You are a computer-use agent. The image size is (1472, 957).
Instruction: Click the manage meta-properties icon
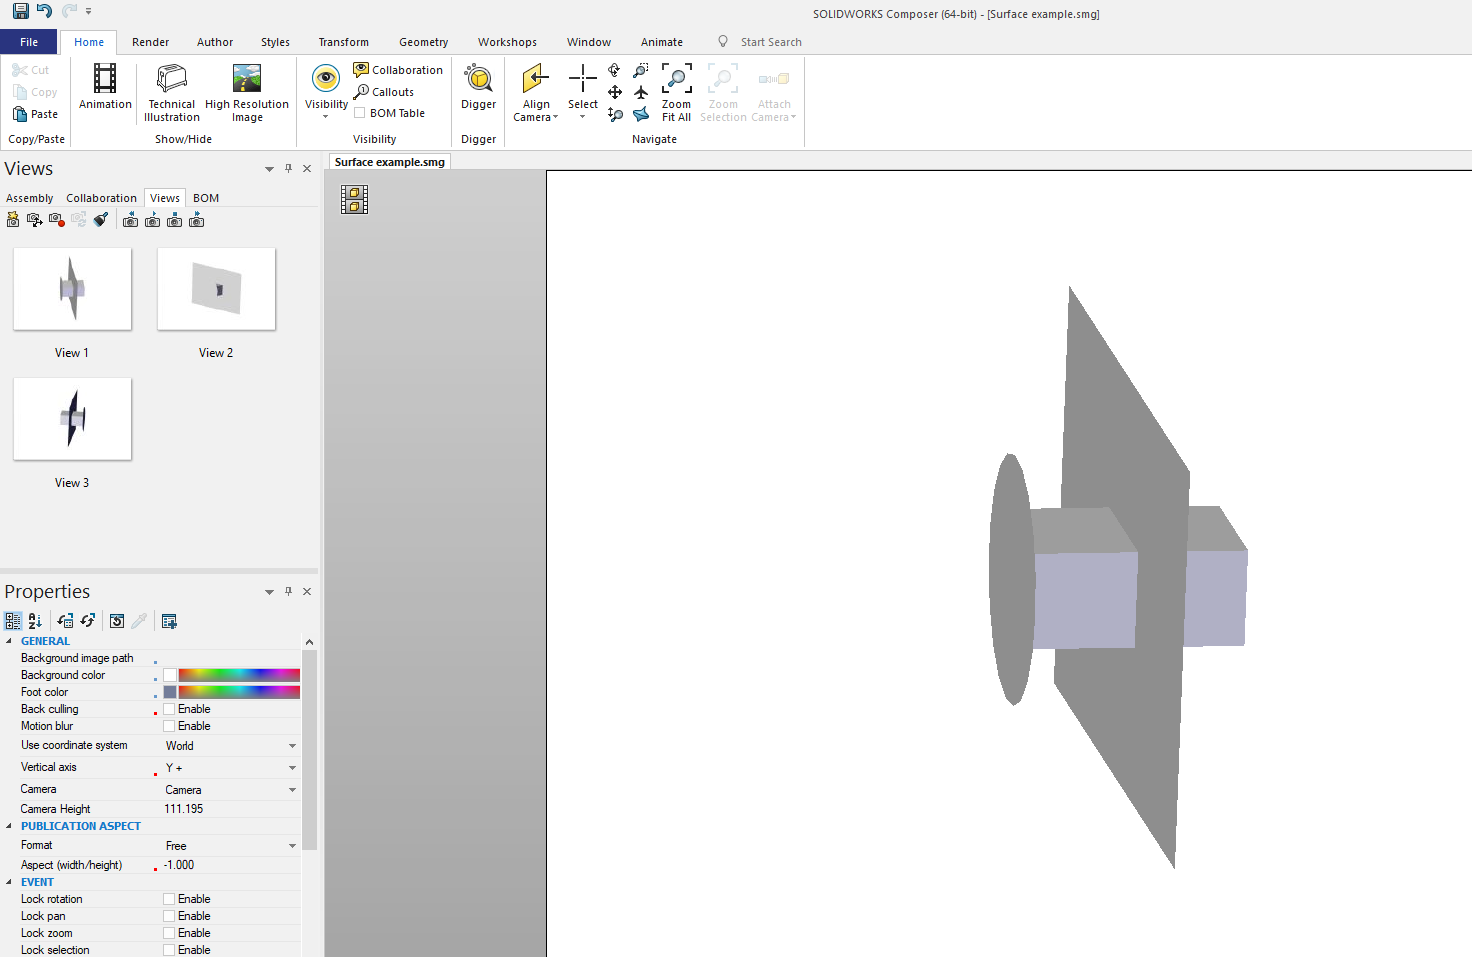pos(169,621)
